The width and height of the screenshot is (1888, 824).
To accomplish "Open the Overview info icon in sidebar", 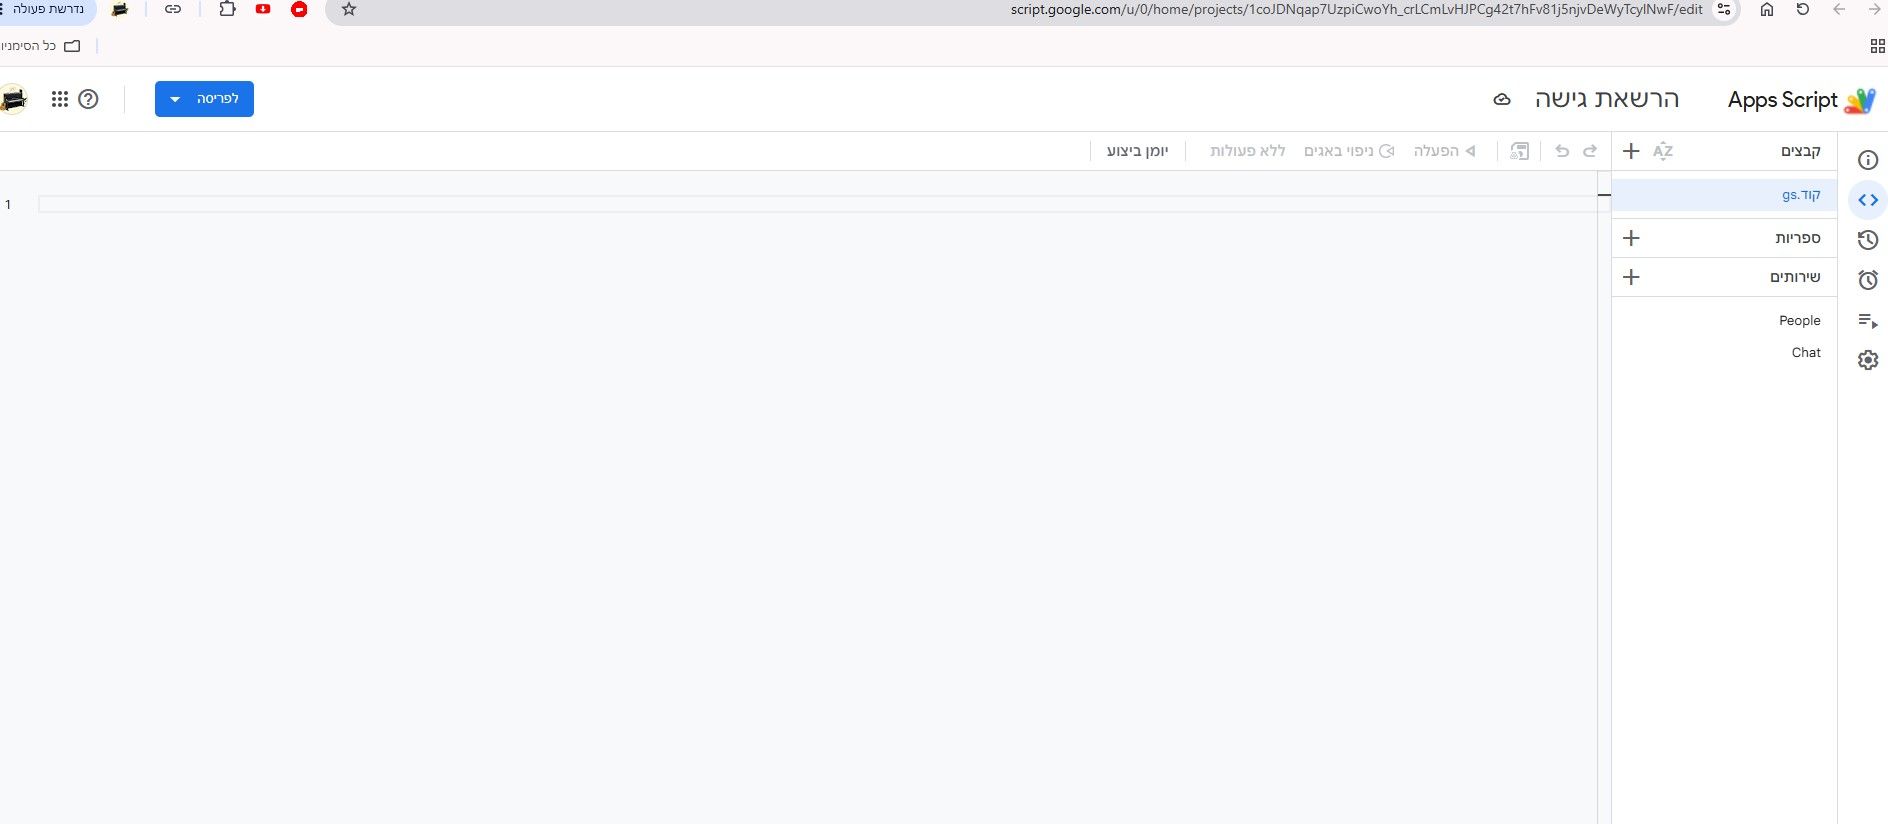I will coord(1867,160).
